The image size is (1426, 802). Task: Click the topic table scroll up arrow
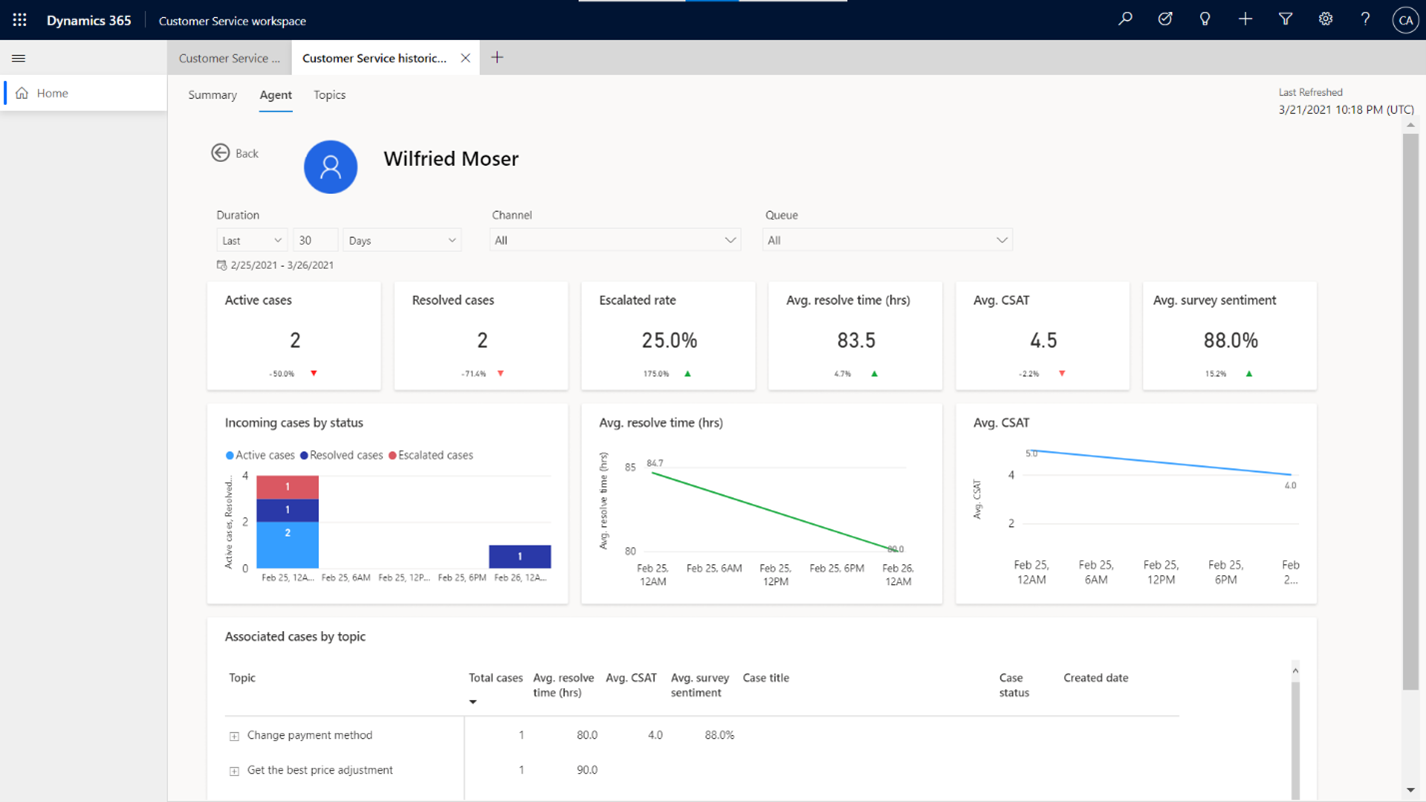pos(1295,670)
